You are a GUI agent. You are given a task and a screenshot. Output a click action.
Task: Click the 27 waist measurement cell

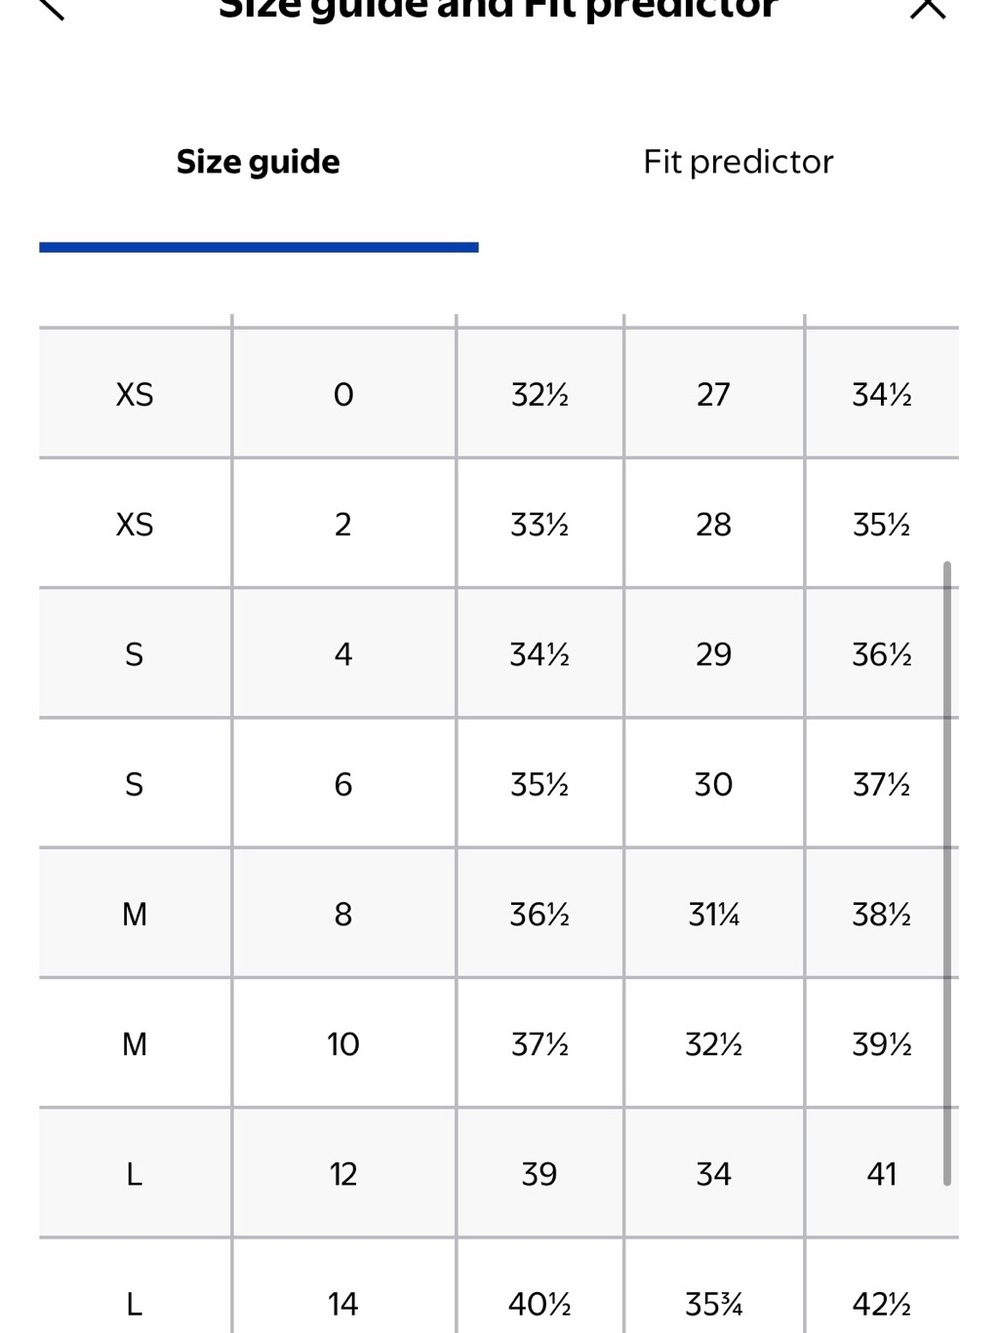coord(714,394)
